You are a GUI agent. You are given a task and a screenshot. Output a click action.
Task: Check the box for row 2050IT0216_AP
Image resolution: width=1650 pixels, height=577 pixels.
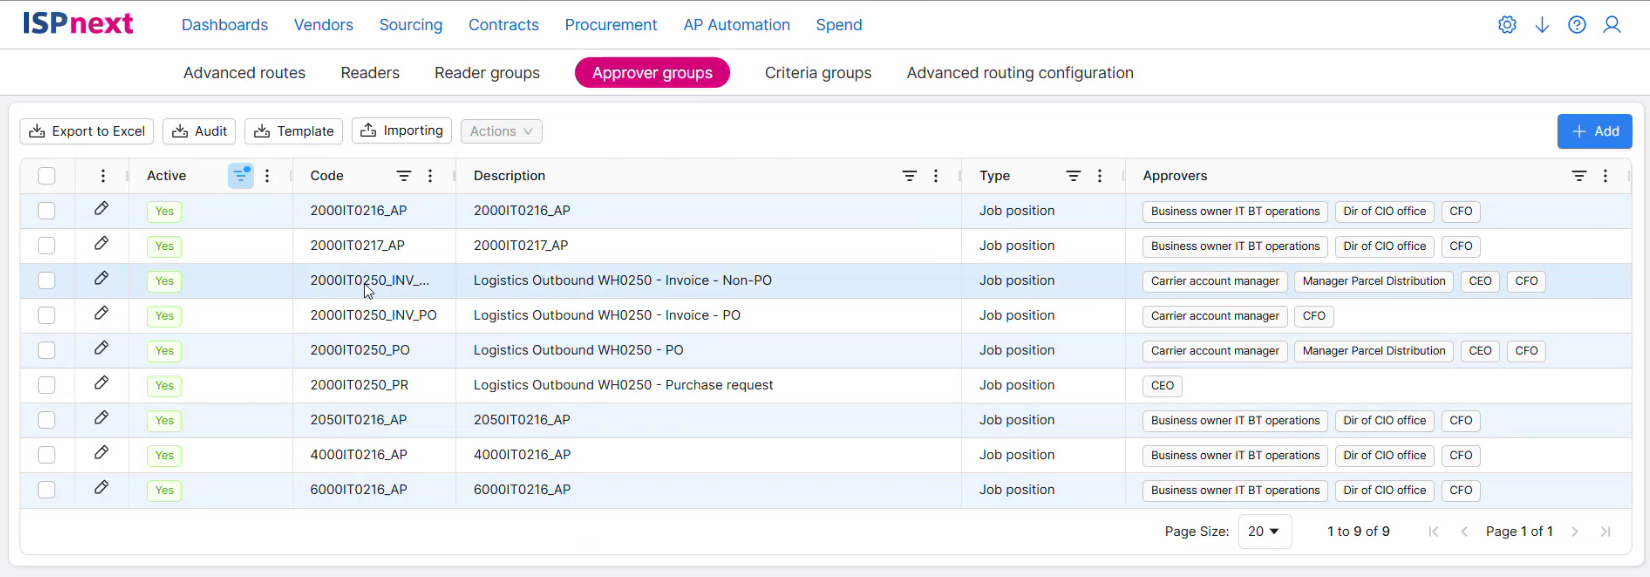[x=47, y=420]
